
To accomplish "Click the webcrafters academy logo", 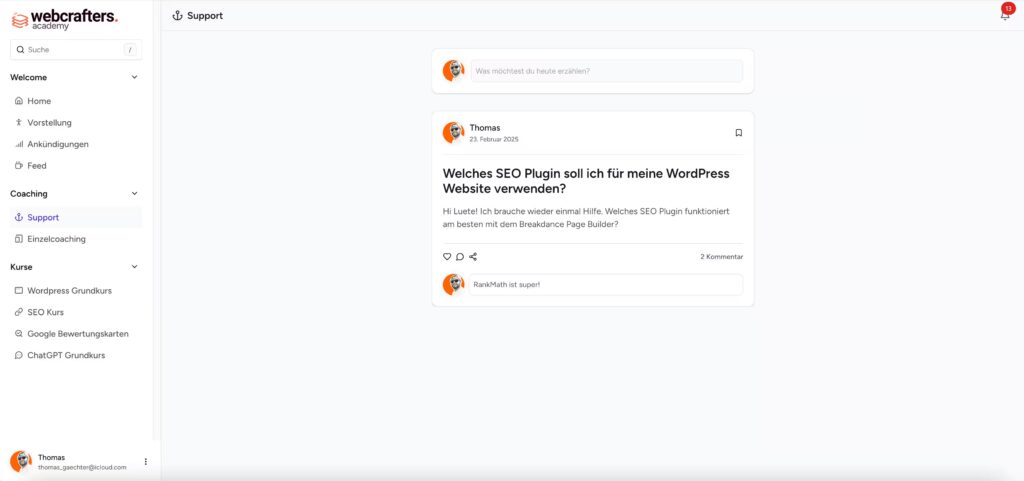I will coord(65,19).
